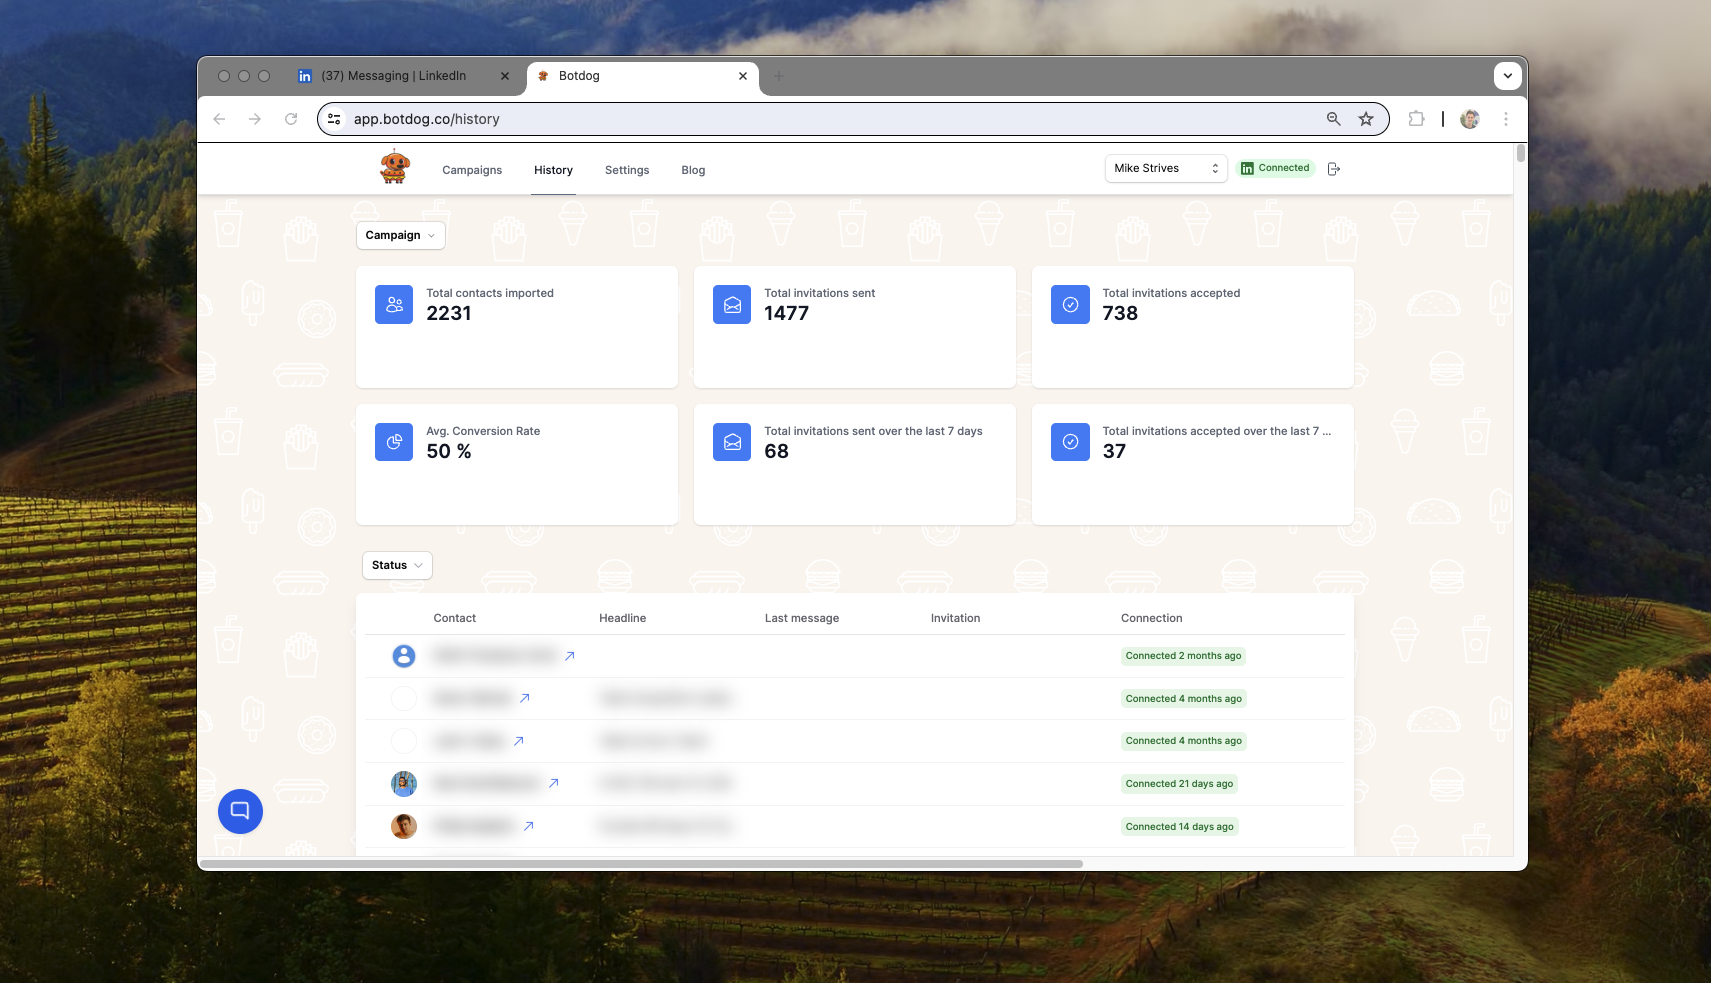Switch to the LinkedIn Messaging browser tab

pyautogui.click(x=393, y=76)
